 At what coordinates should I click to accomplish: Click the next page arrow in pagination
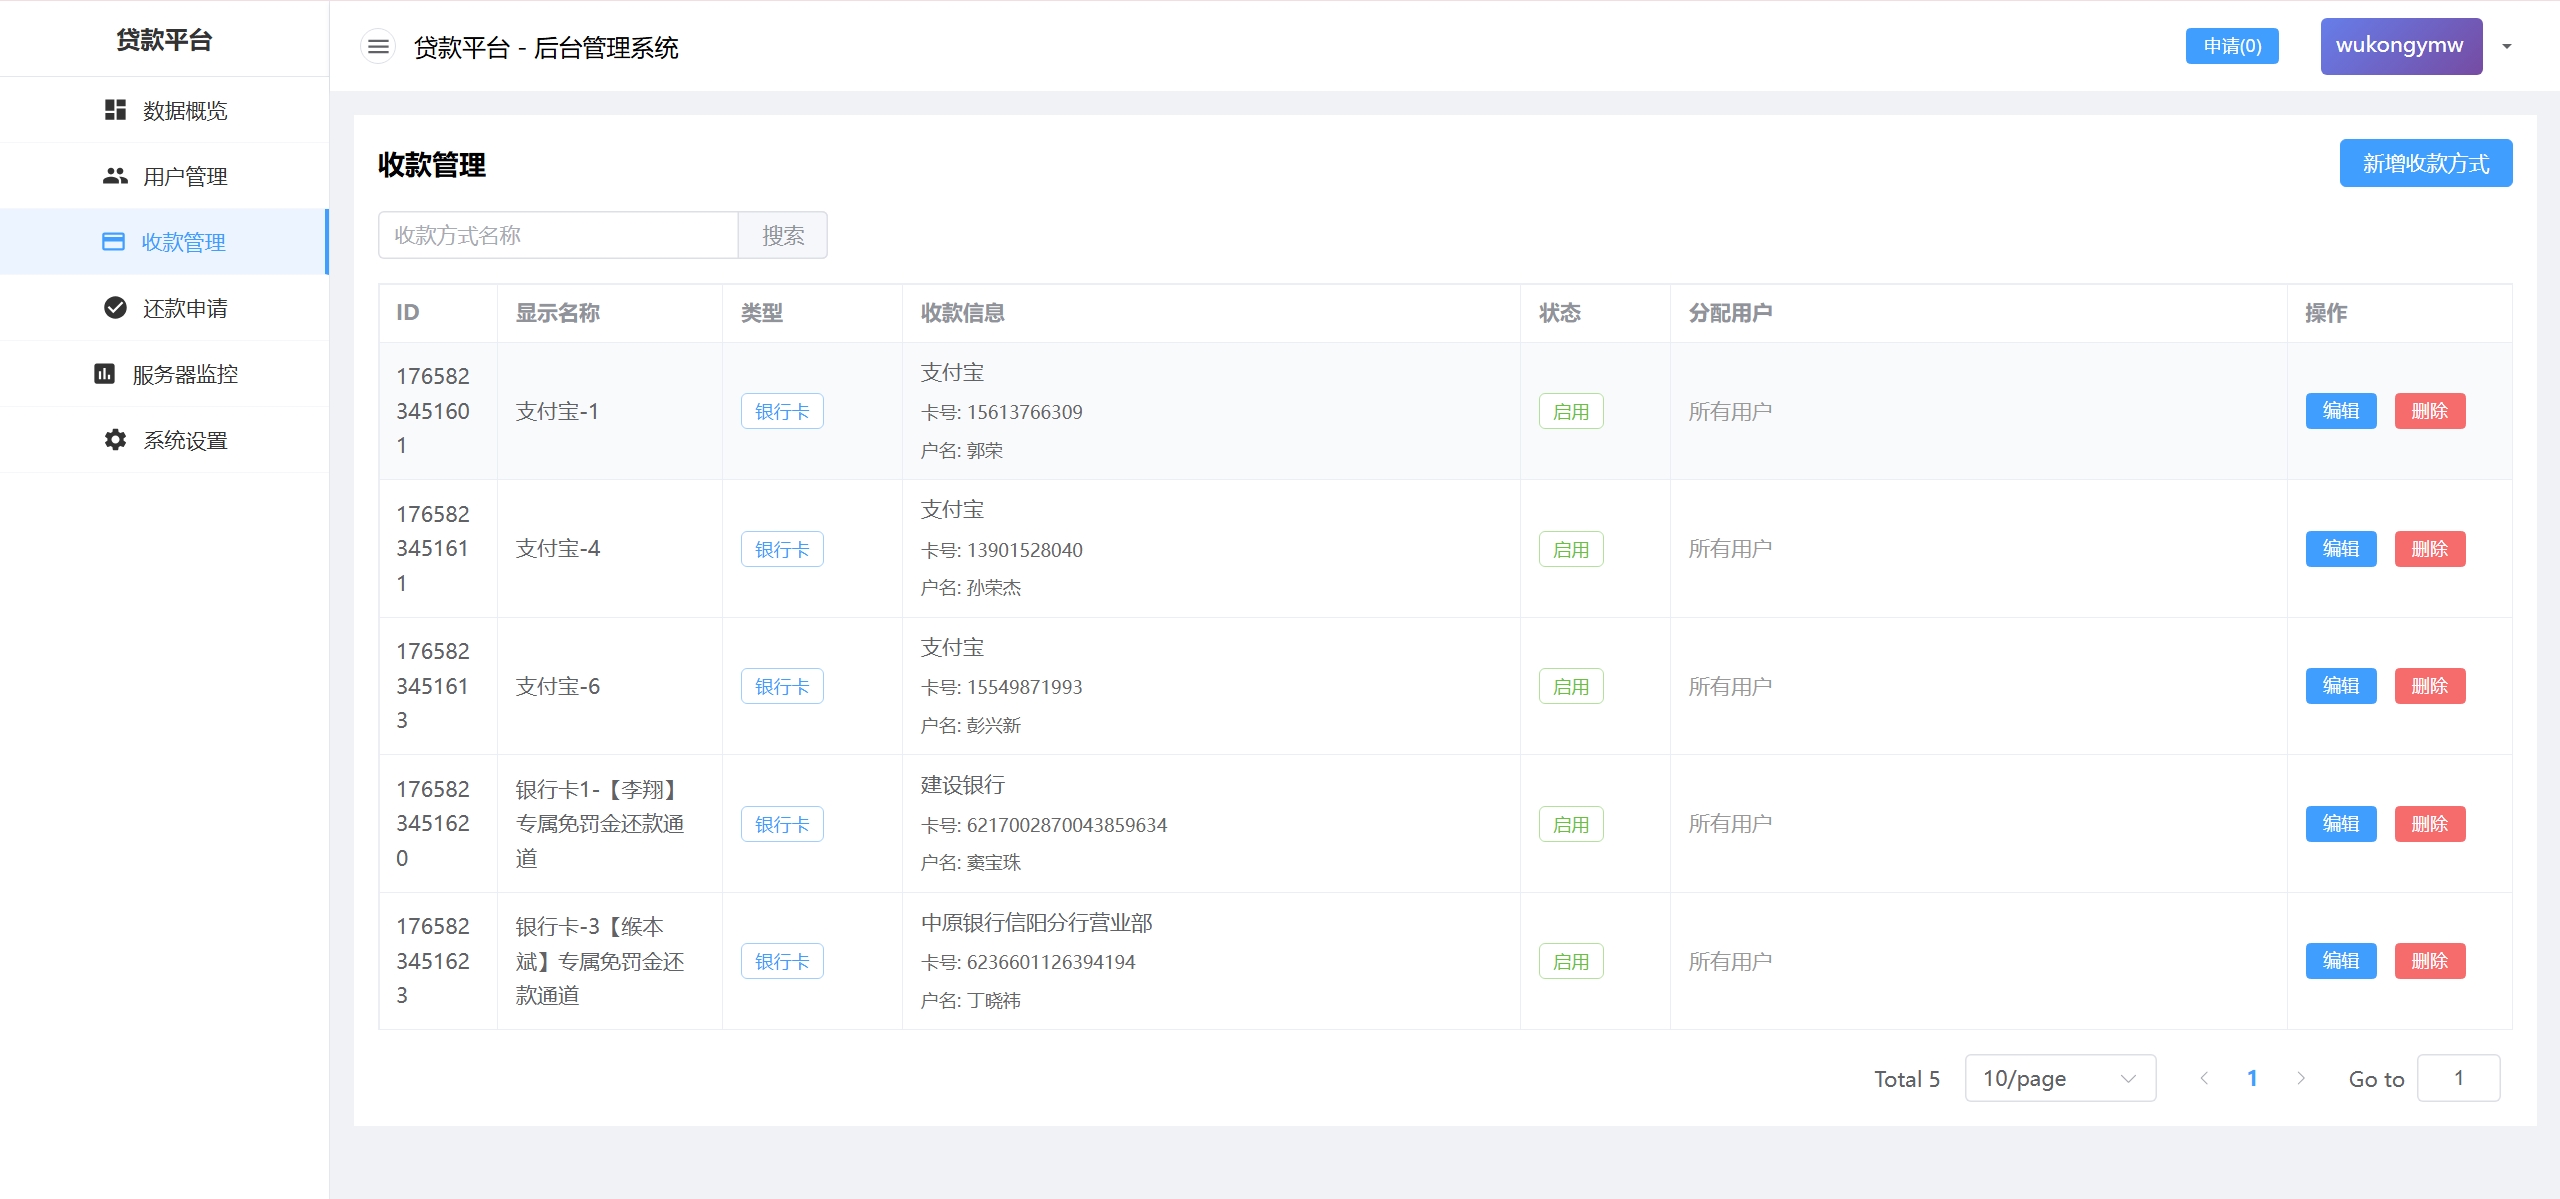point(2301,1078)
